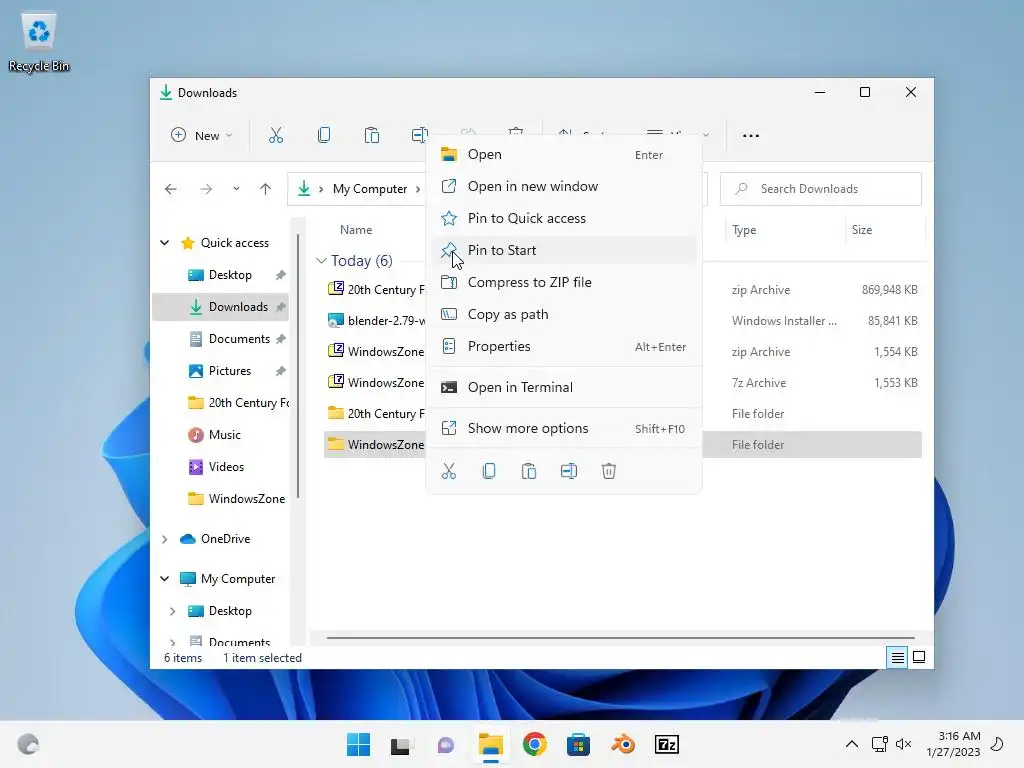Open the Windows Start button
Screen dimensions: 1024x768
point(358,744)
